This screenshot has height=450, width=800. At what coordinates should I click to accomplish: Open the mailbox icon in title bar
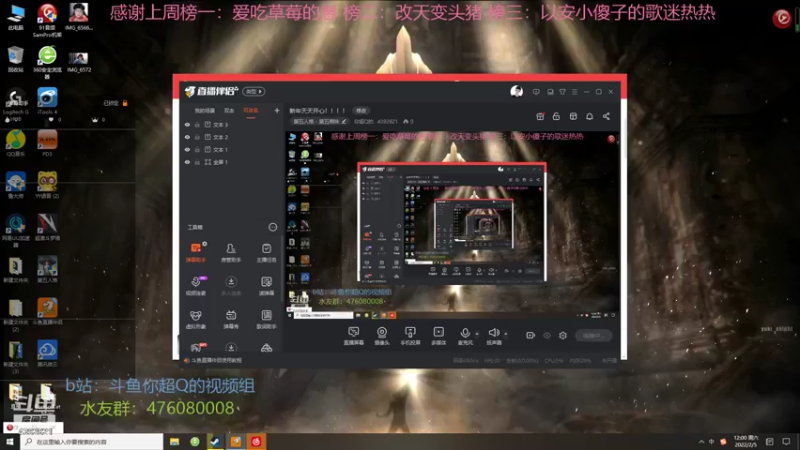point(550,92)
